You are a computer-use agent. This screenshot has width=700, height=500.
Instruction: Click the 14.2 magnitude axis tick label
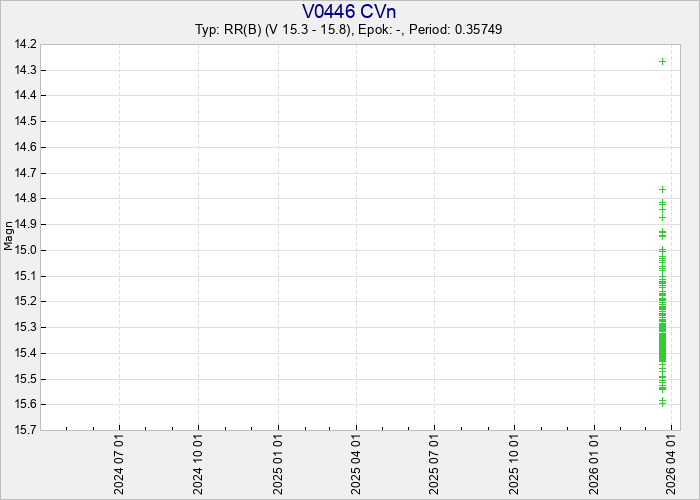pos(26,44)
